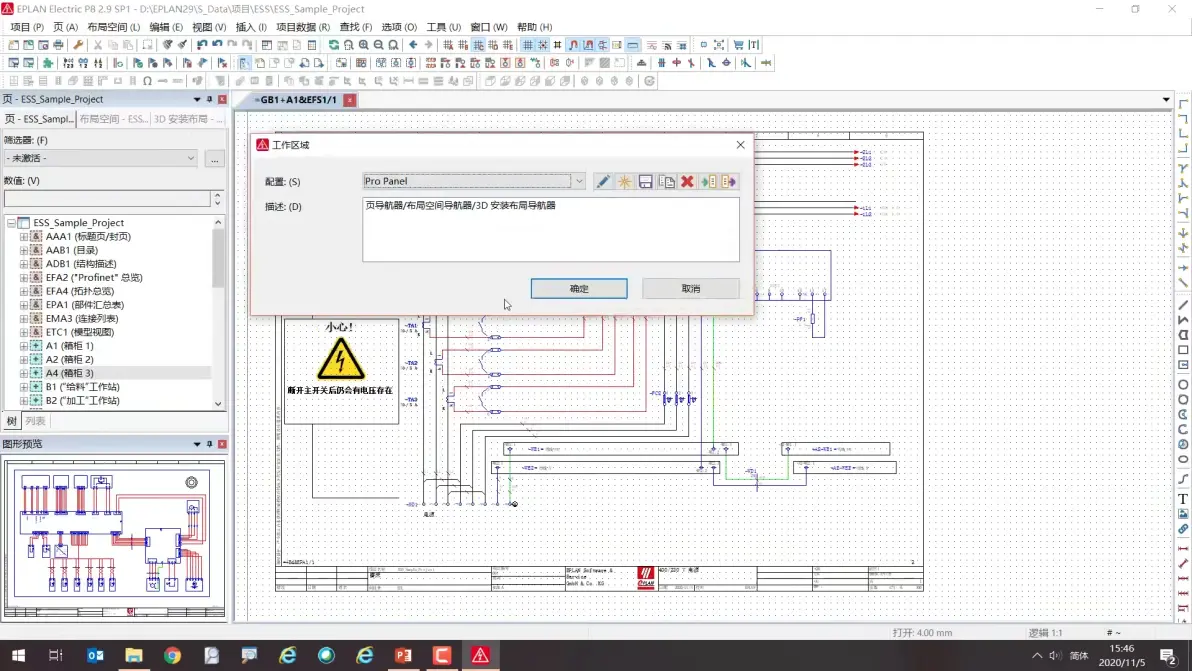The width and height of the screenshot is (1192, 671).
Task: Click the graphical preview thumbnail
Action: [114, 539]
